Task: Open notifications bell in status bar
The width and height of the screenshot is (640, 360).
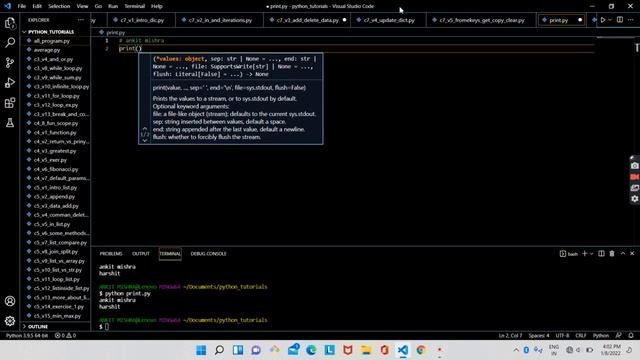Action: tap(631, 336)
